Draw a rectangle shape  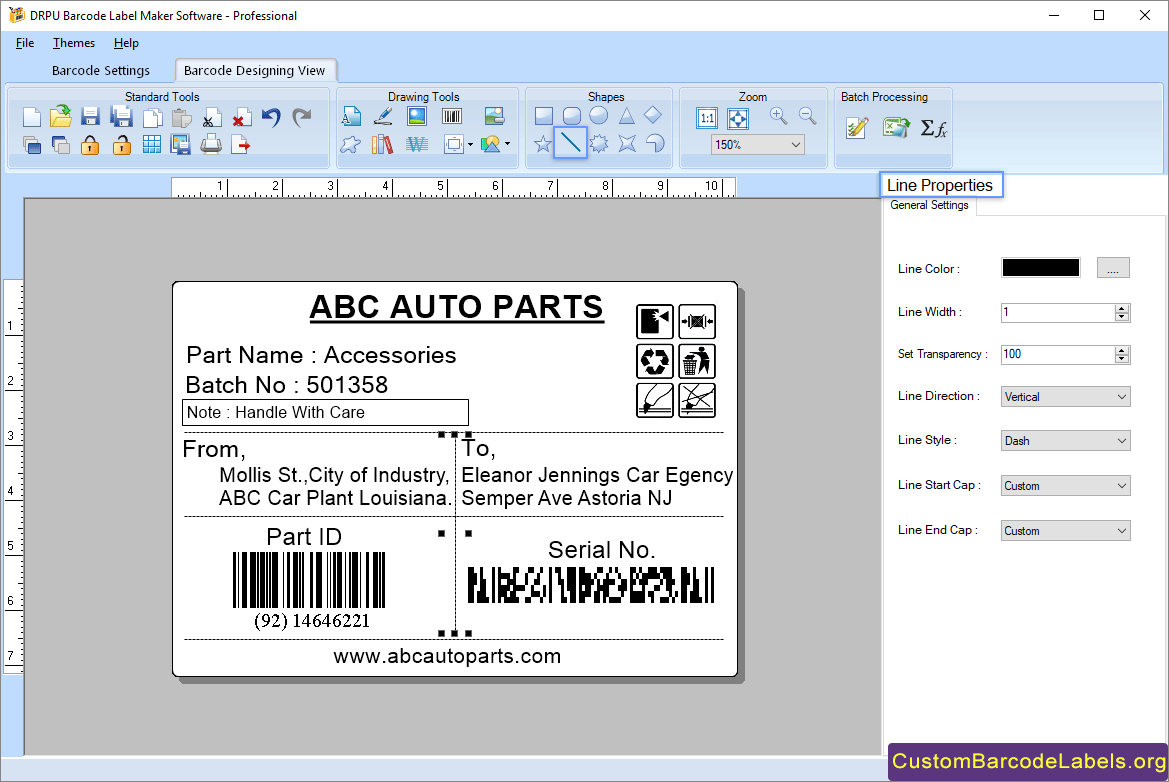pyautogui.click(x=543, y=116)
